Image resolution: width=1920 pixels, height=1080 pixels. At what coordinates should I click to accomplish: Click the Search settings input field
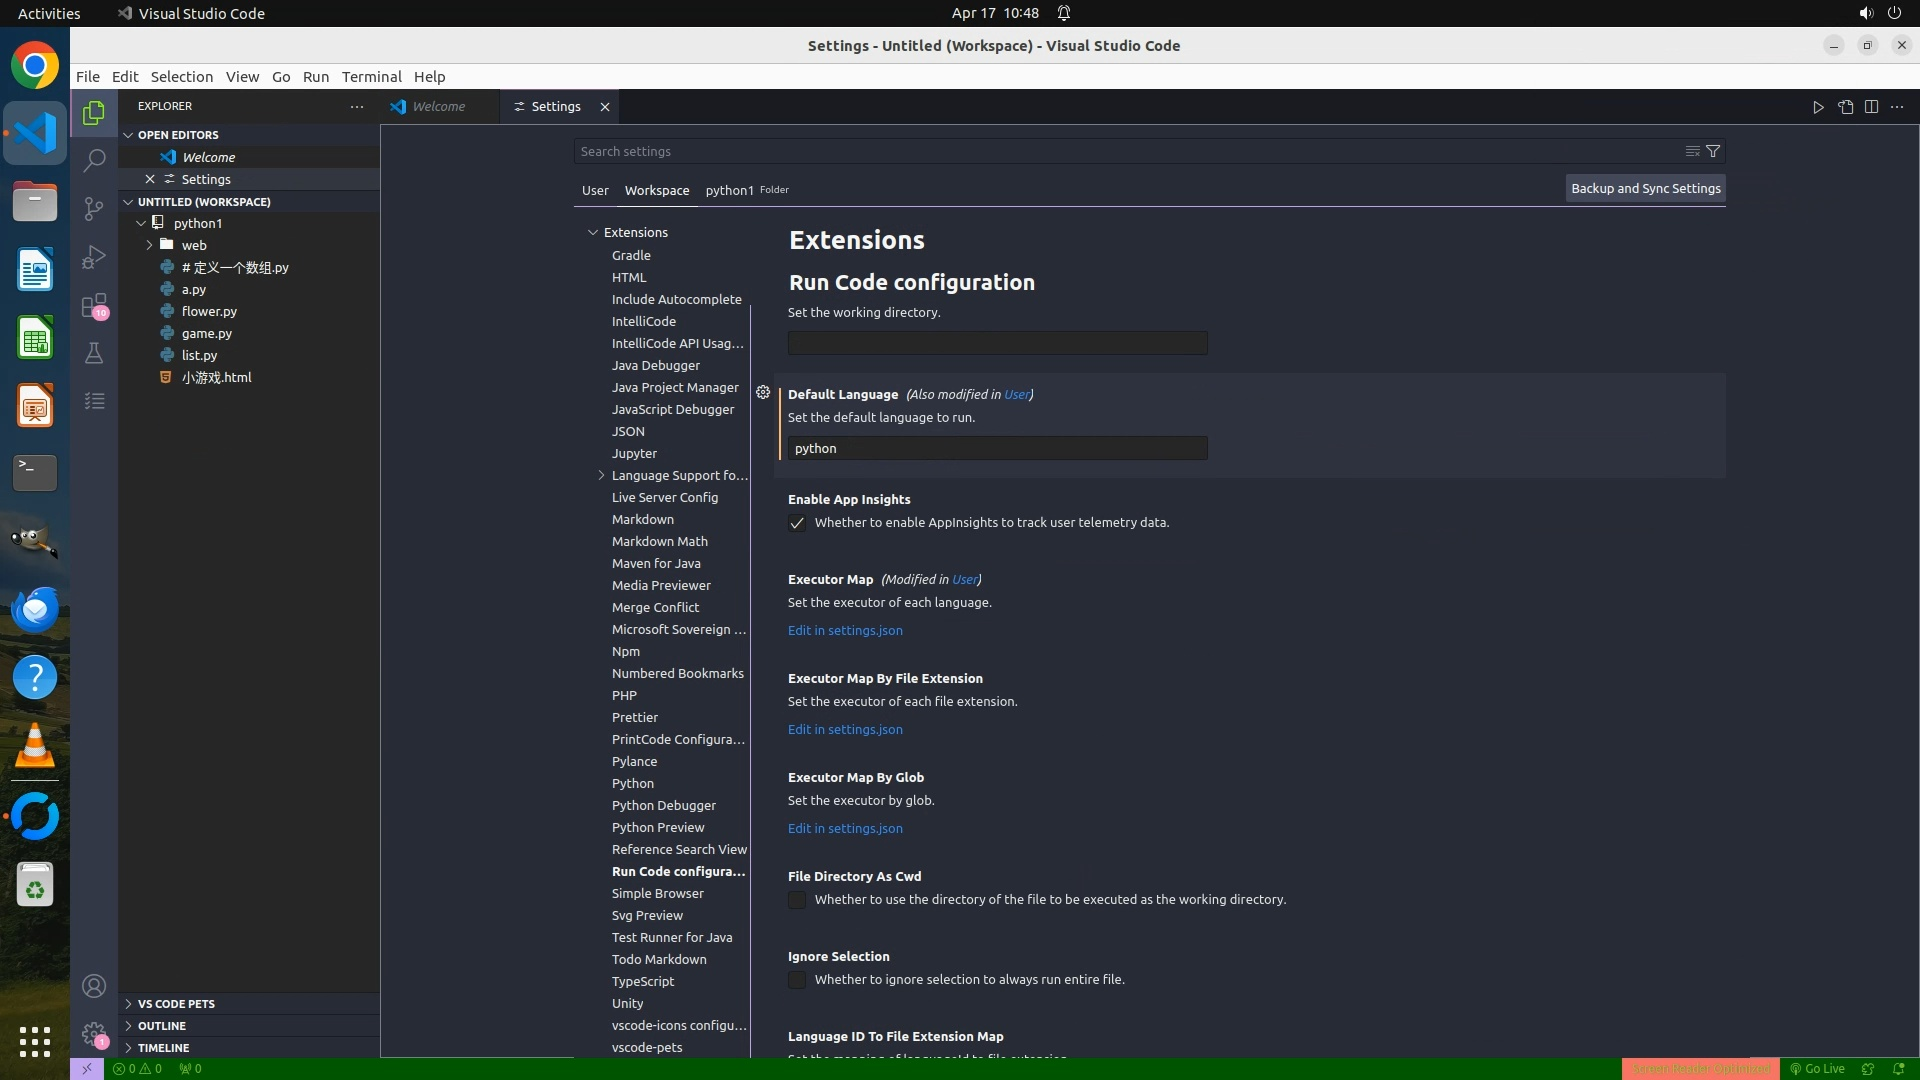(x=1120, y=151)
